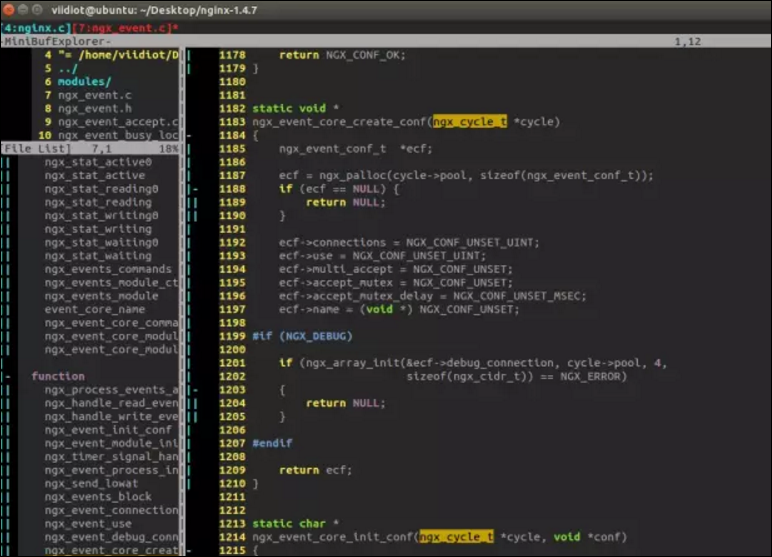Toggle fold marker at line 1188
Viewport: 772px width, 557px height.
196,189
